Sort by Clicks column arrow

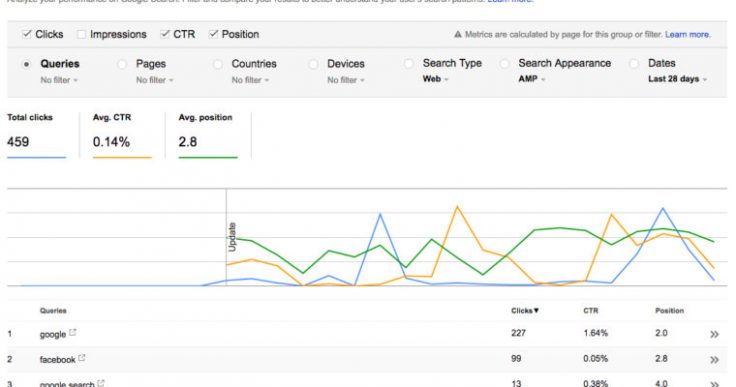click(536, 310)
